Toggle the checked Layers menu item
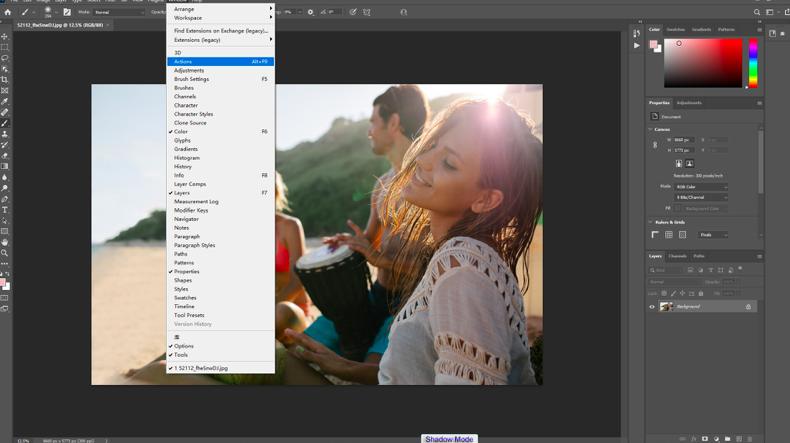Image resolution: width=790 pixels, height=443 pixels. pyautogui.click(x=221, y=193)
